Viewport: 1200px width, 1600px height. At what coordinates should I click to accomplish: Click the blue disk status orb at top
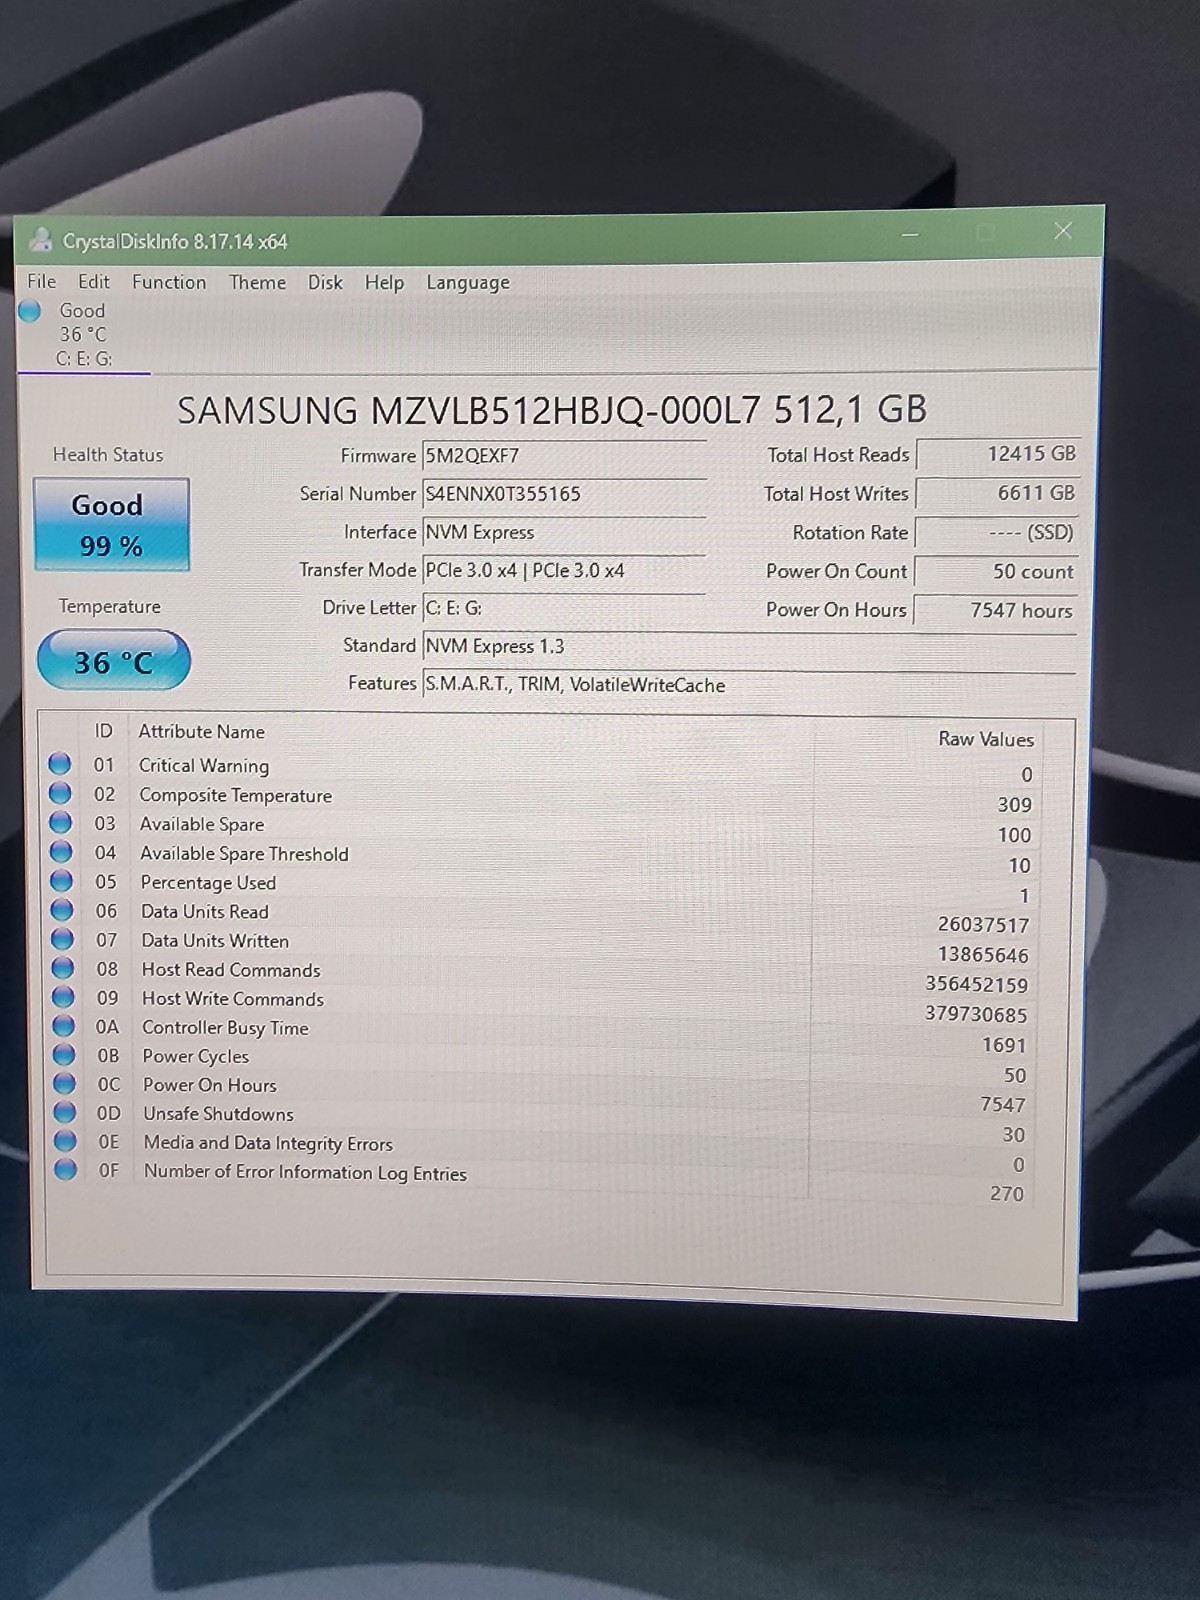[x=30, y=311]
